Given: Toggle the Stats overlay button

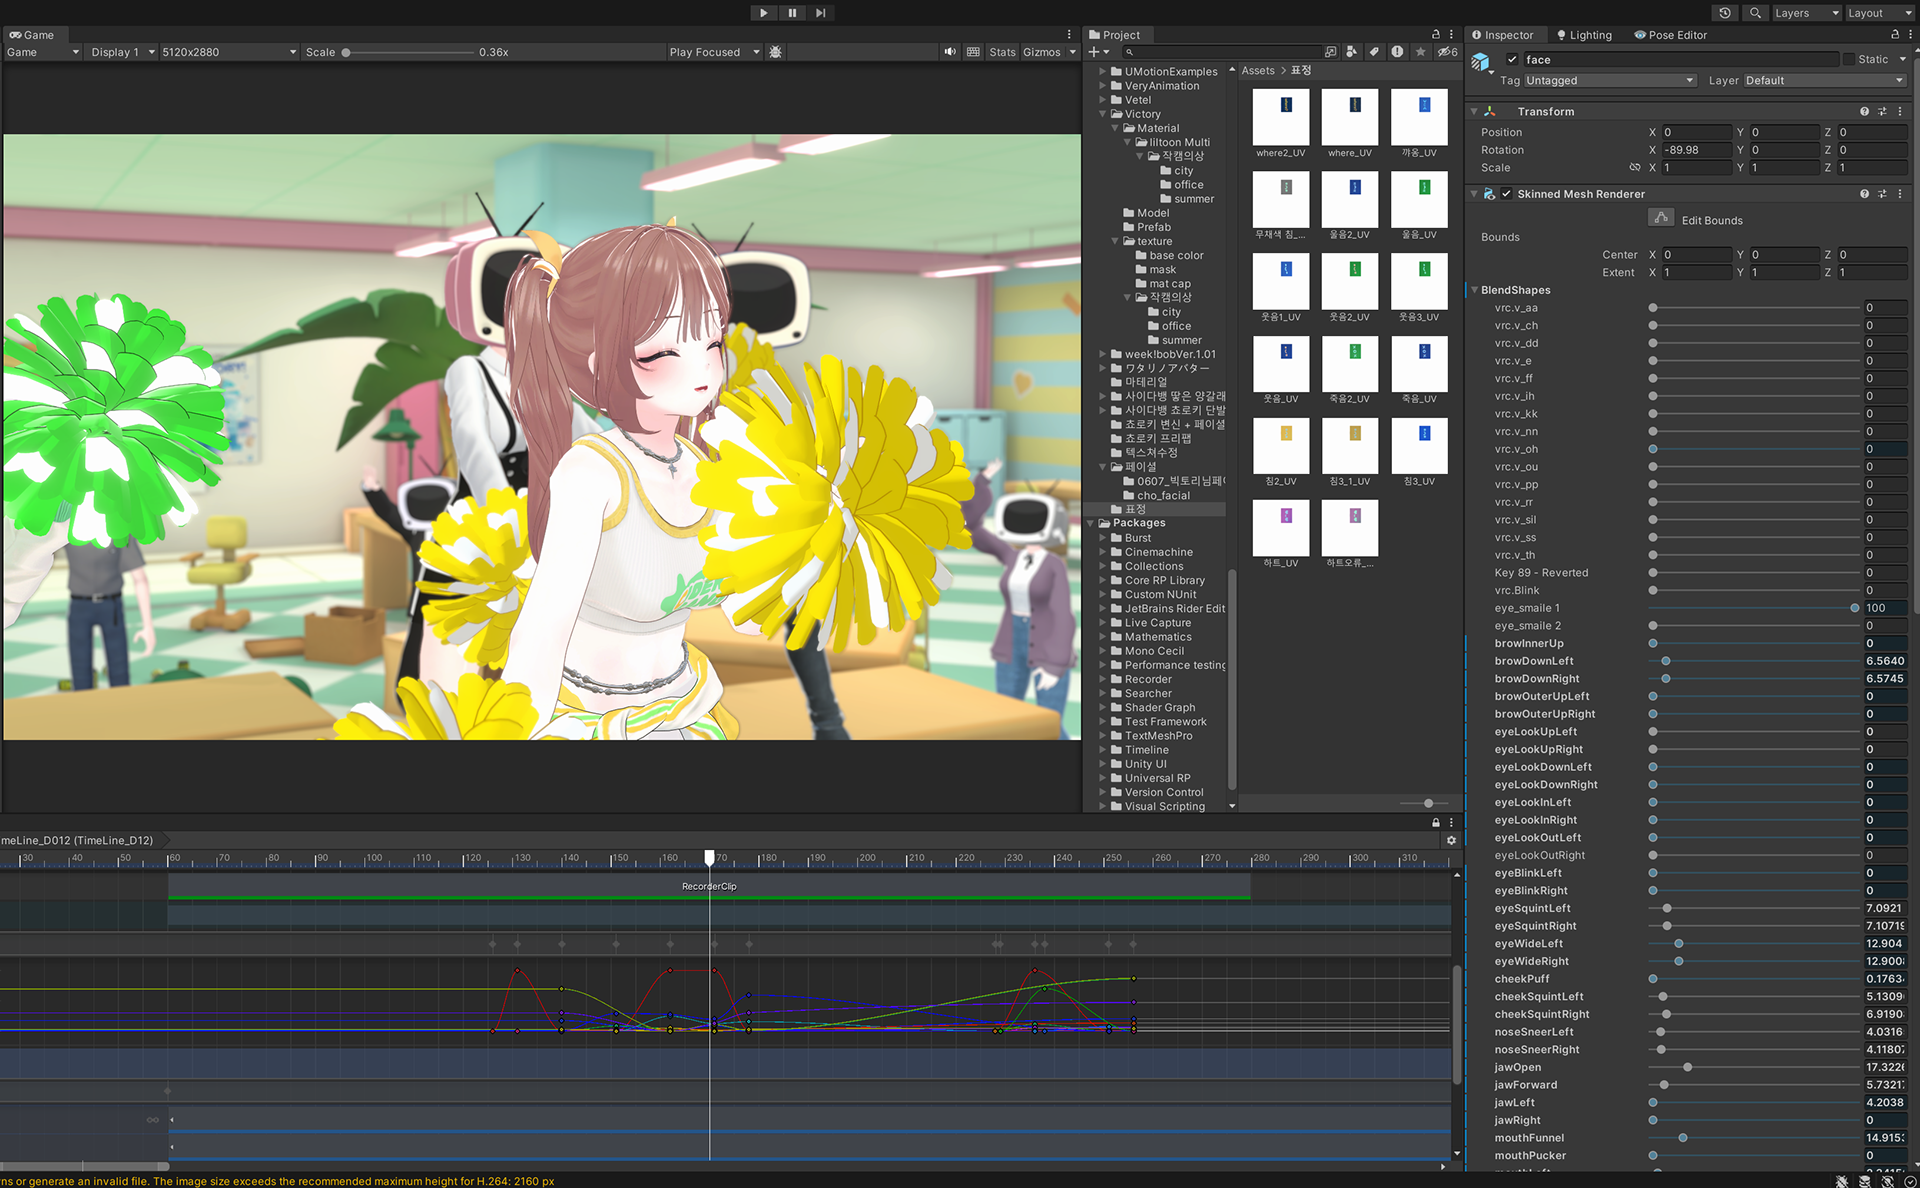Looking at the screenshot, I should tap(1002, 52).
